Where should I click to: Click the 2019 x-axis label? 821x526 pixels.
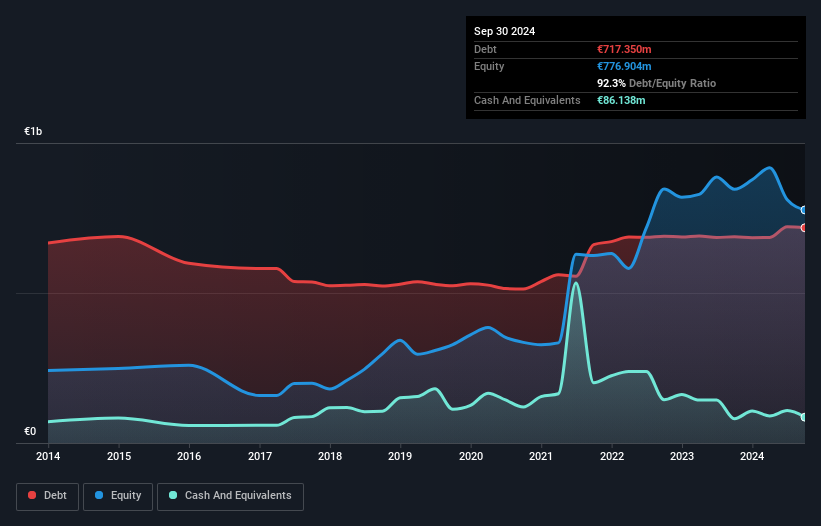tap(400, 456)
